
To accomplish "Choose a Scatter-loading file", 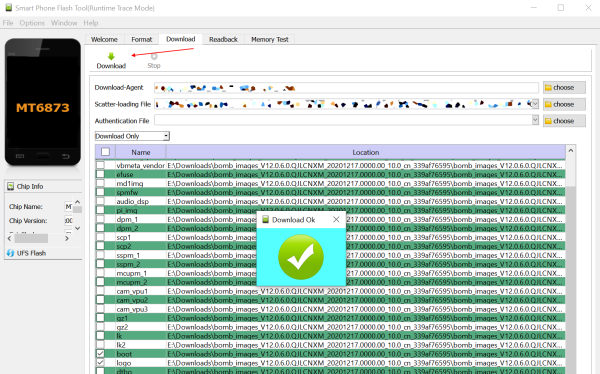I will (564, 104).
